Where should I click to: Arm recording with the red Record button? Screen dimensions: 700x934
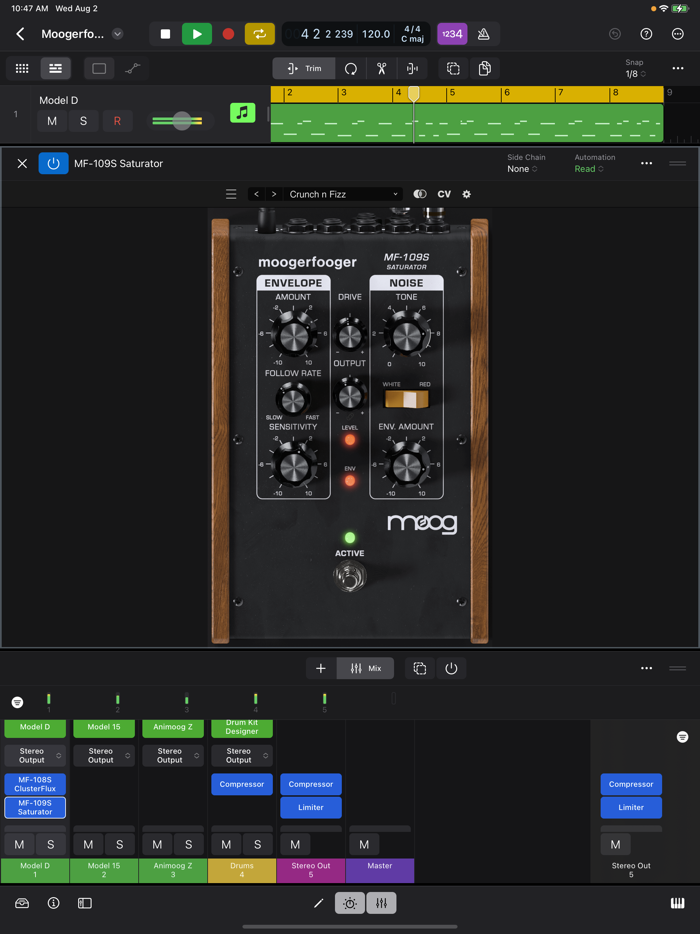[x=228, y=34]
